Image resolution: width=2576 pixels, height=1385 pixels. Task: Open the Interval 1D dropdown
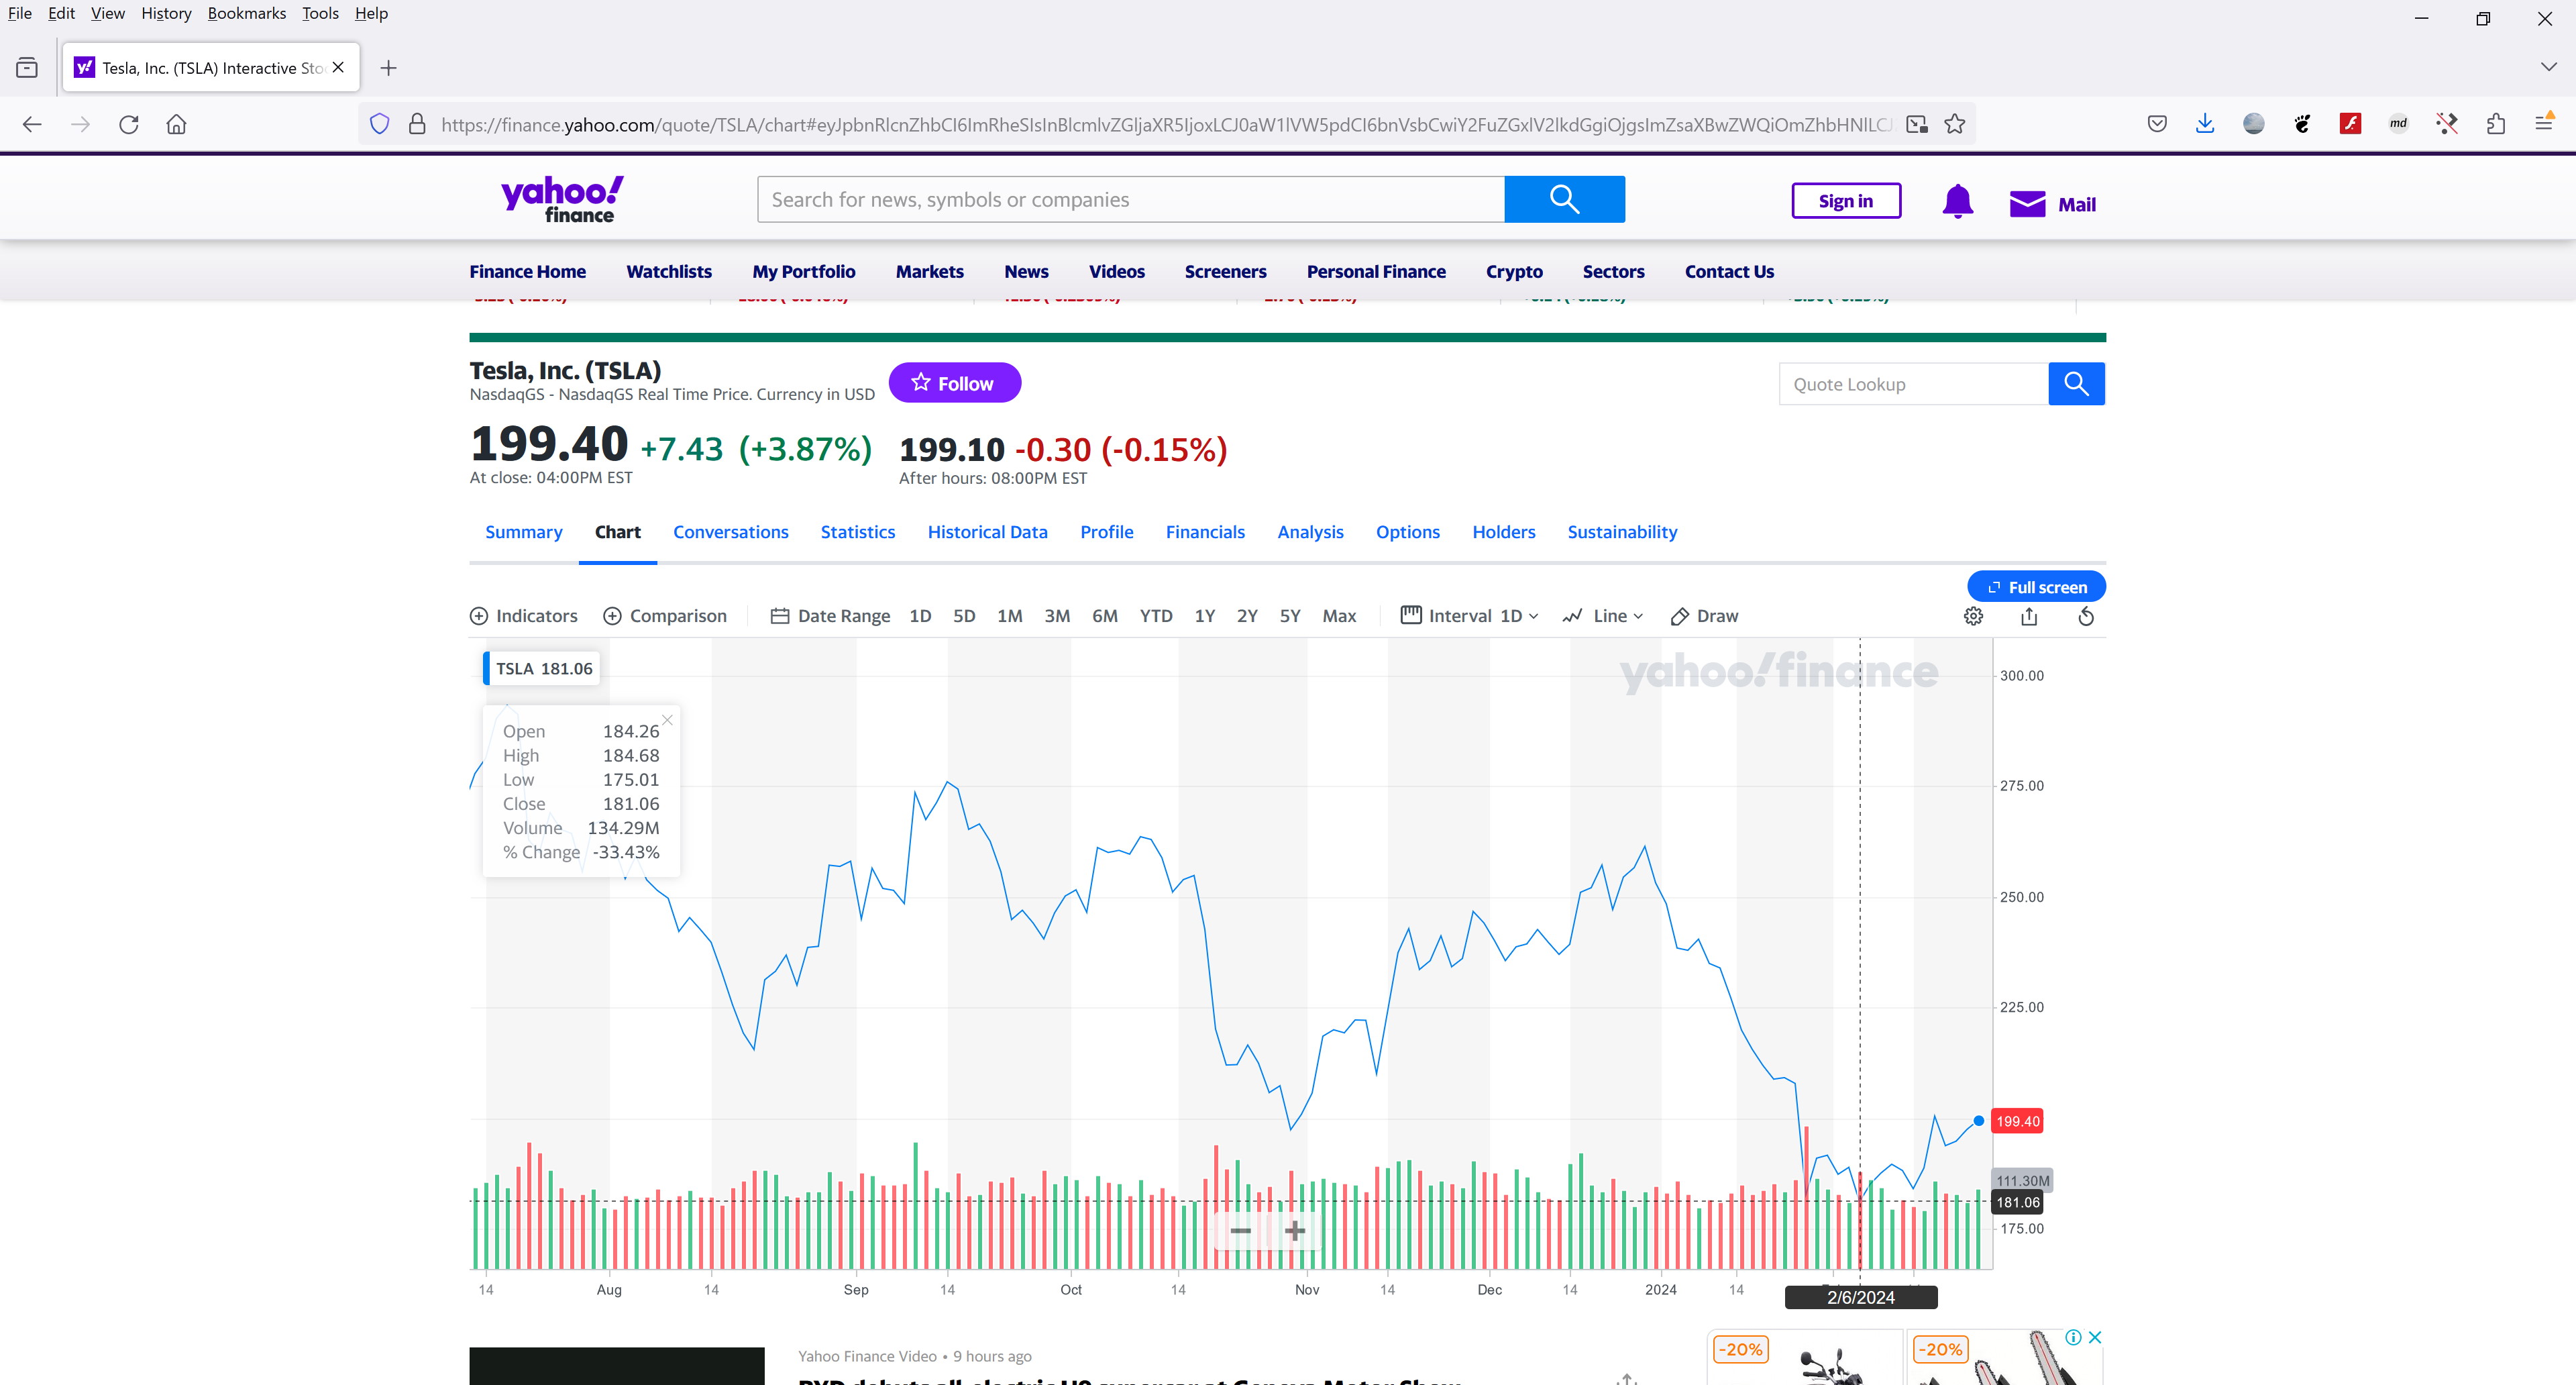coord(1469,616)
